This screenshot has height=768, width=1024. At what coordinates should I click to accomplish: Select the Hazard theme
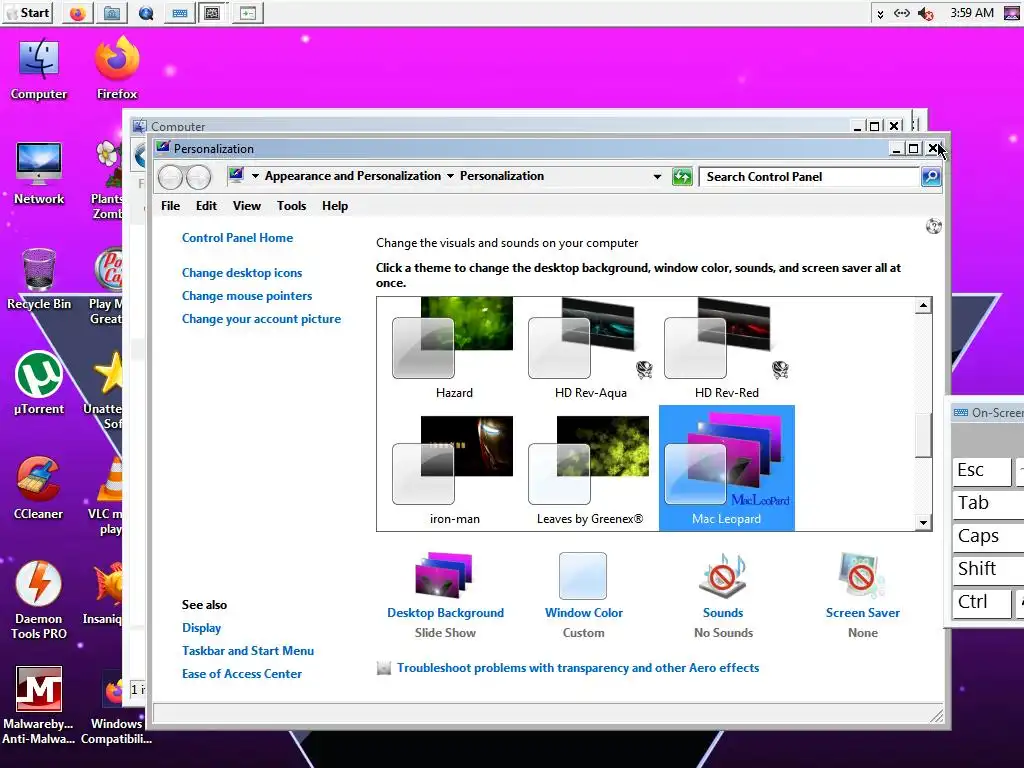pyautogui.click(x=453, y=348)
